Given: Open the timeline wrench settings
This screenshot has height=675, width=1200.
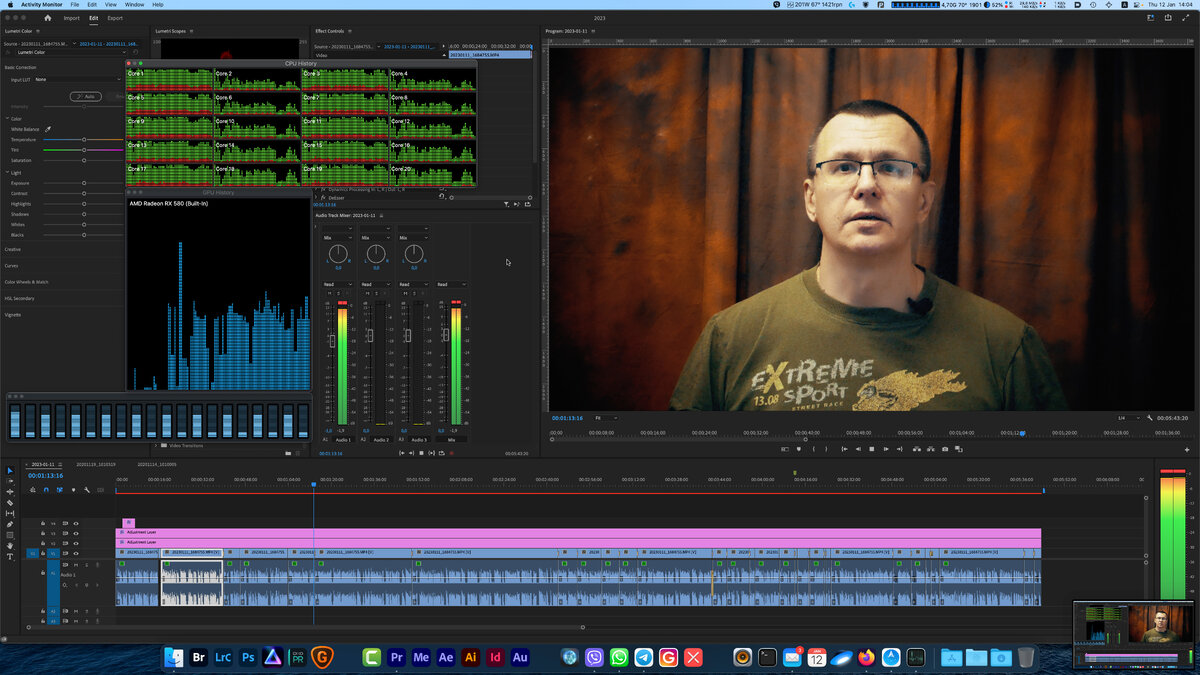Looking at the screenshot, I should click(87, 489).
